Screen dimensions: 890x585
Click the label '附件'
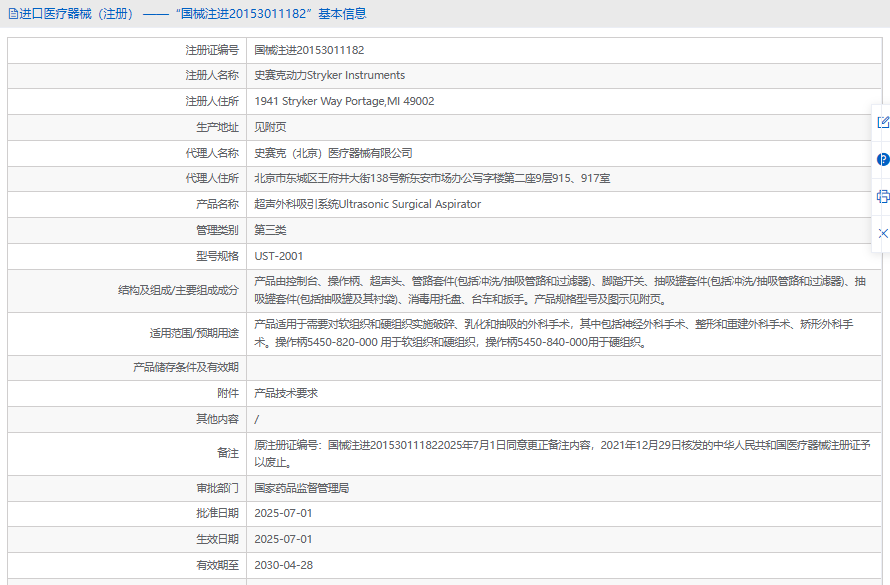coord(228,393)
